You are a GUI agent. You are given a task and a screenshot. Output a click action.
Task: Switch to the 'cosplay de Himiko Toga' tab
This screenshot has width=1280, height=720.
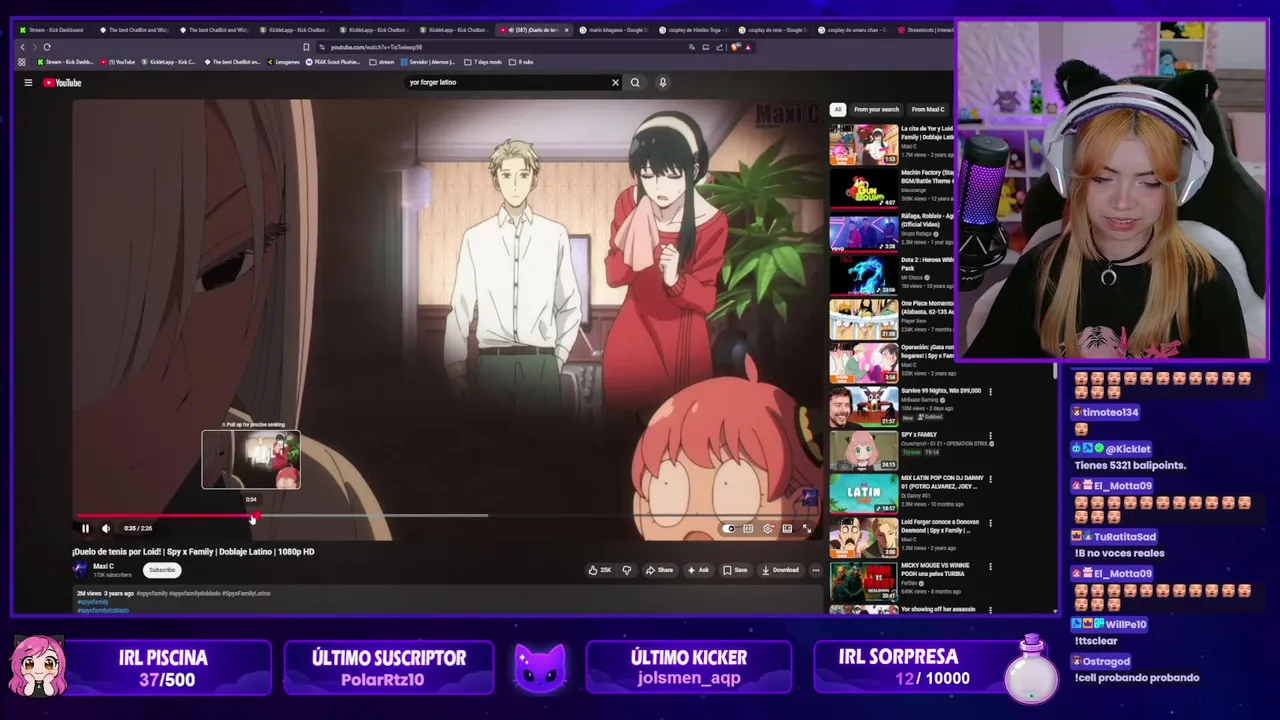coord(695,30)
